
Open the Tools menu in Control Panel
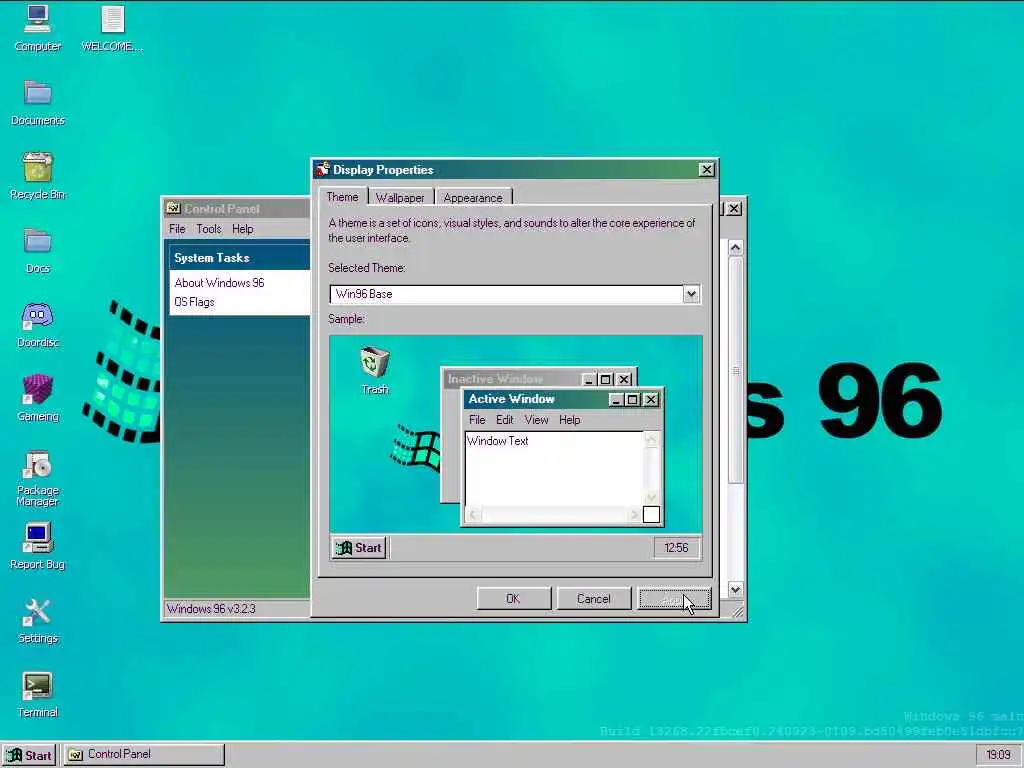tap(209, 229)
